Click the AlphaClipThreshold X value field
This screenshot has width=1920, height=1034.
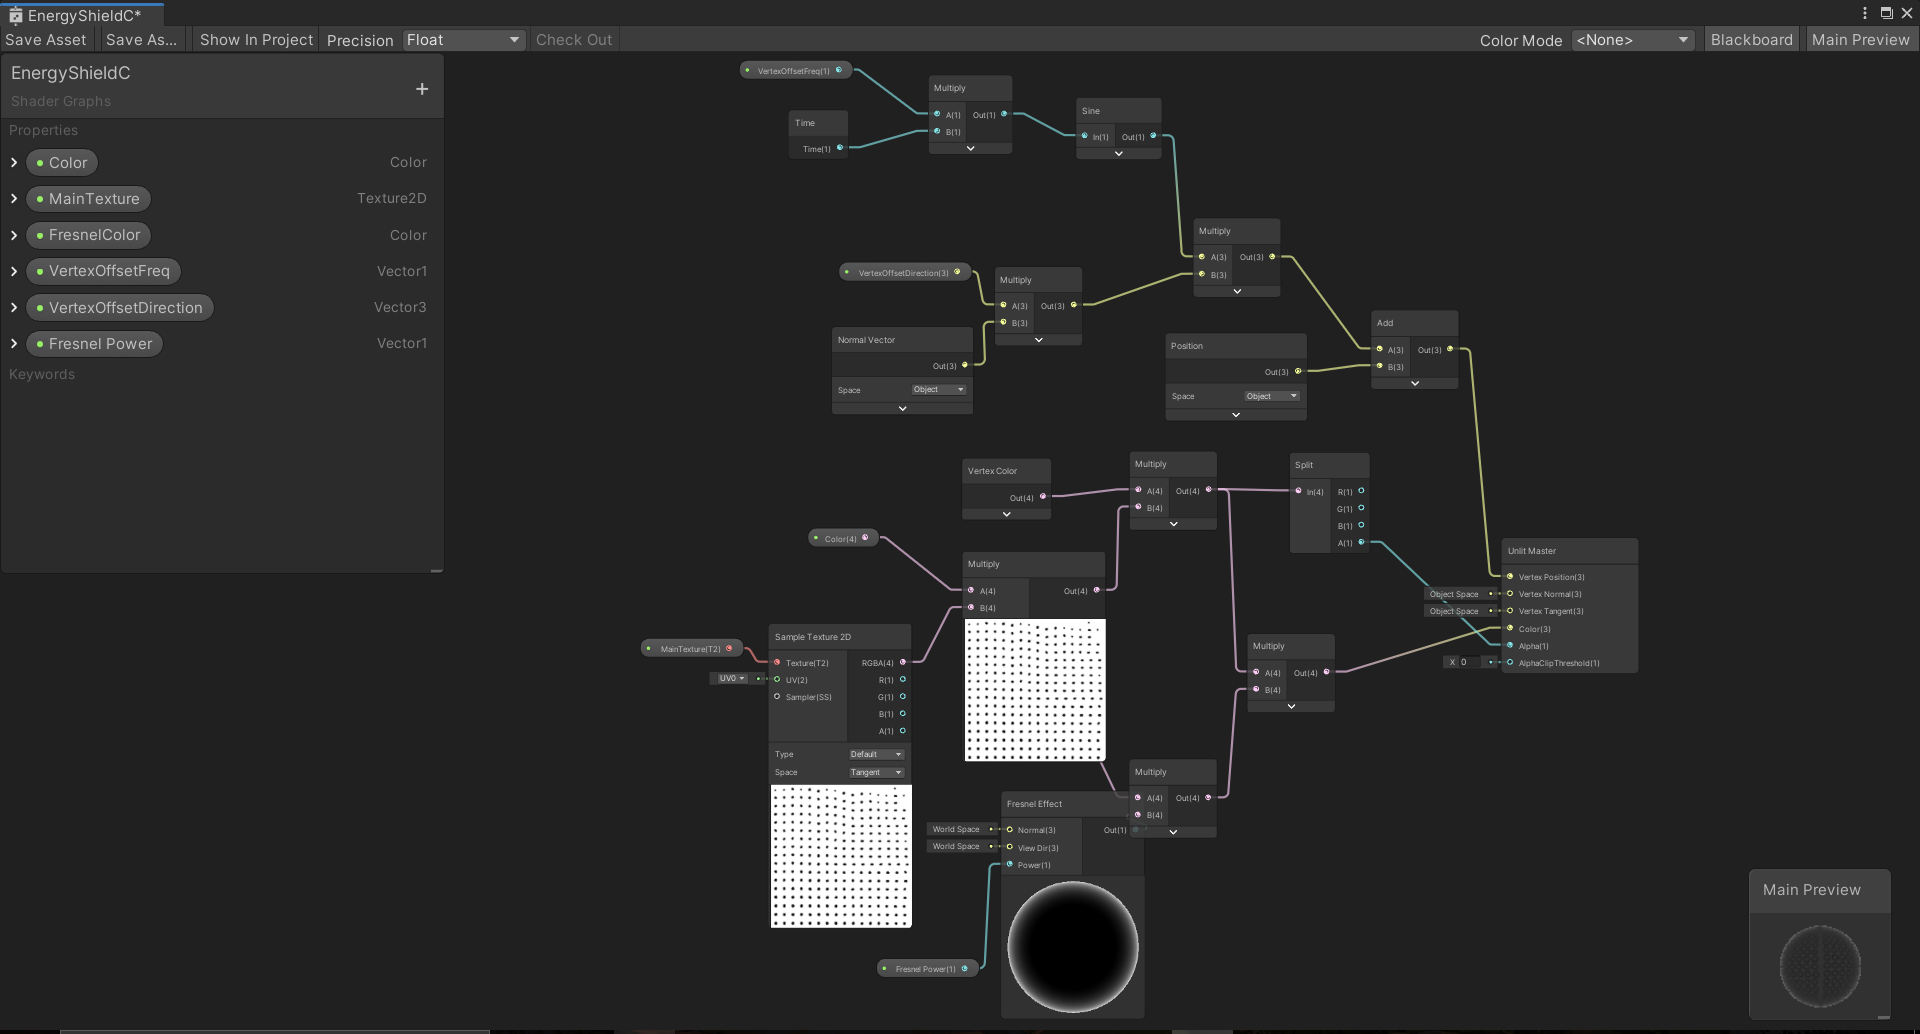[1468, 662]
